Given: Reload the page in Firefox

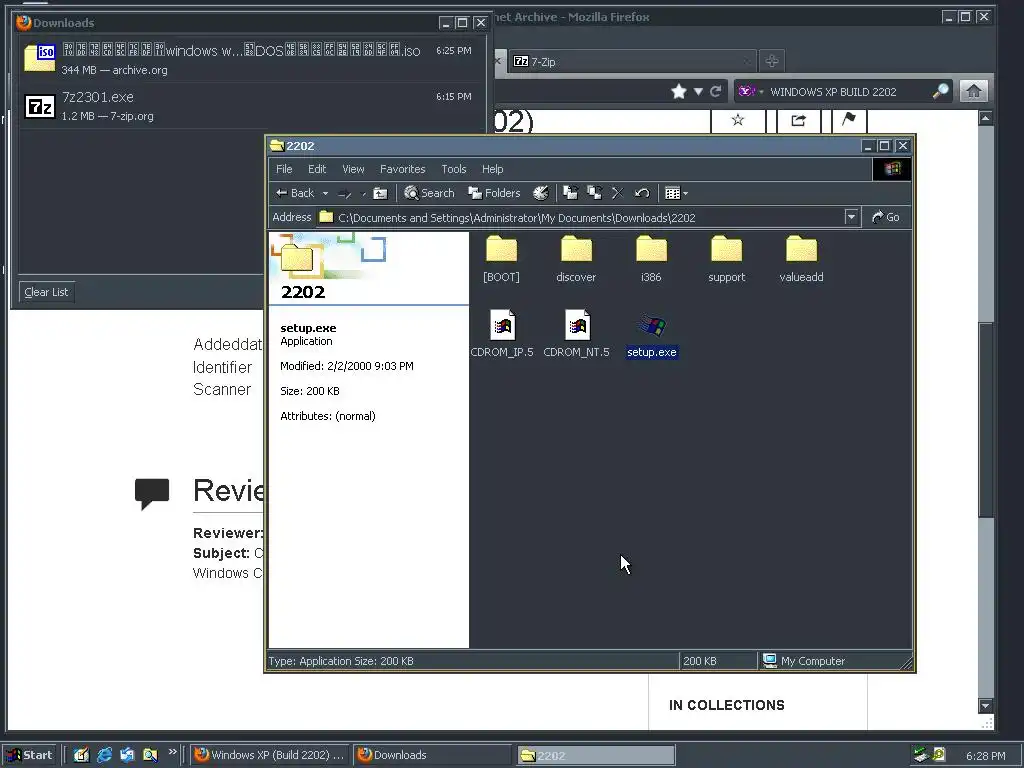Looking at the screenshot, I should pyautogui.click(x=716, y=91).
